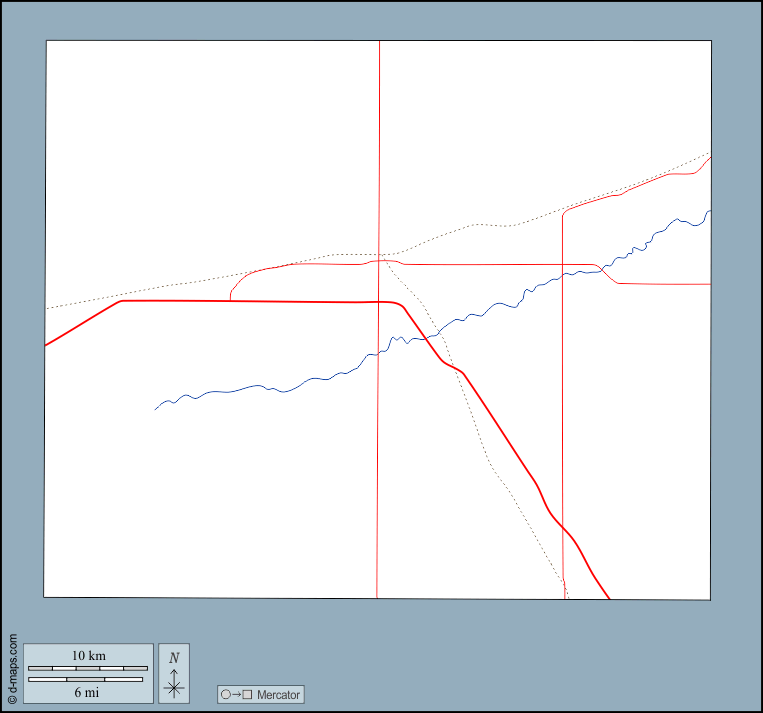Click the dotted line at the left map border
This screenshot has width=763, height=713.
46,308
